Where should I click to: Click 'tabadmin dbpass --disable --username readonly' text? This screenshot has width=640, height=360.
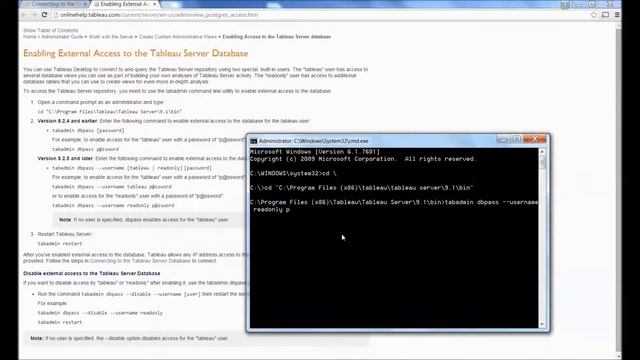tap(100, 313)
